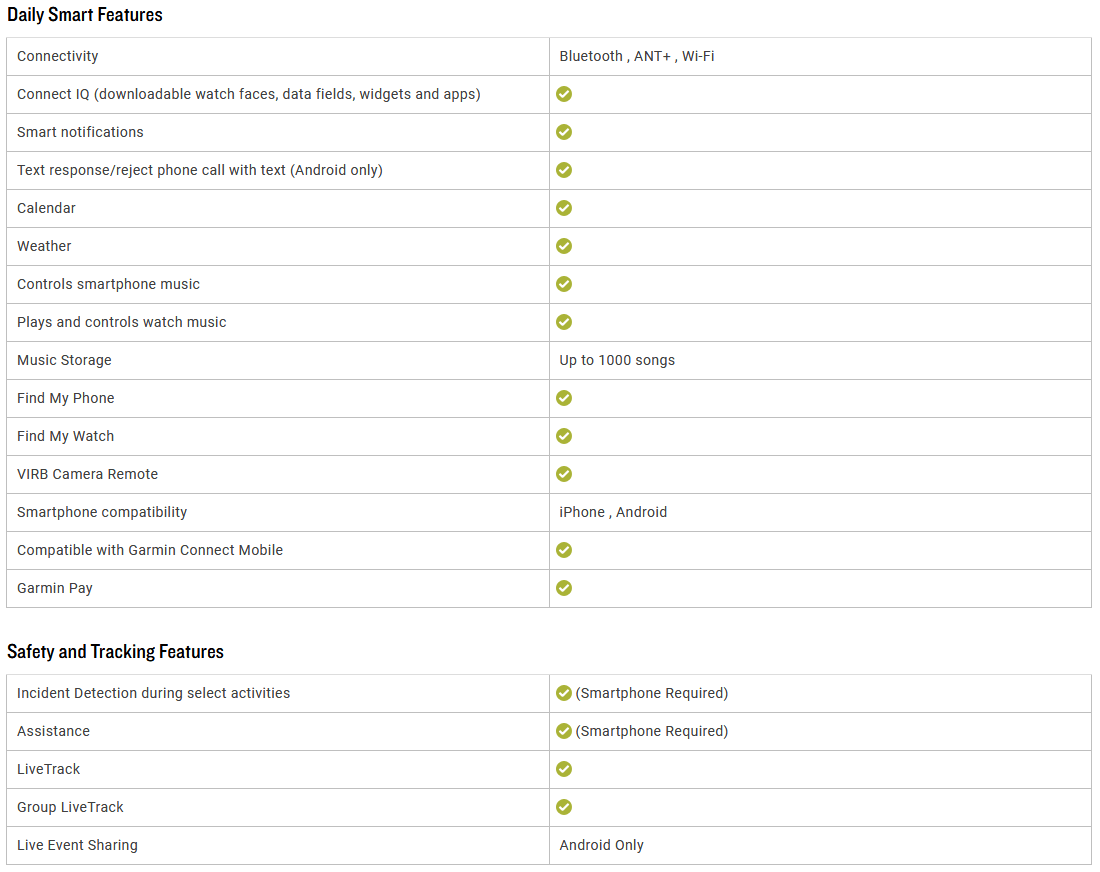Click the VIRB Camera Remote checkmark
This screenshot has width=1100, height=872.
pyautogui.click(x=564, y=474)
